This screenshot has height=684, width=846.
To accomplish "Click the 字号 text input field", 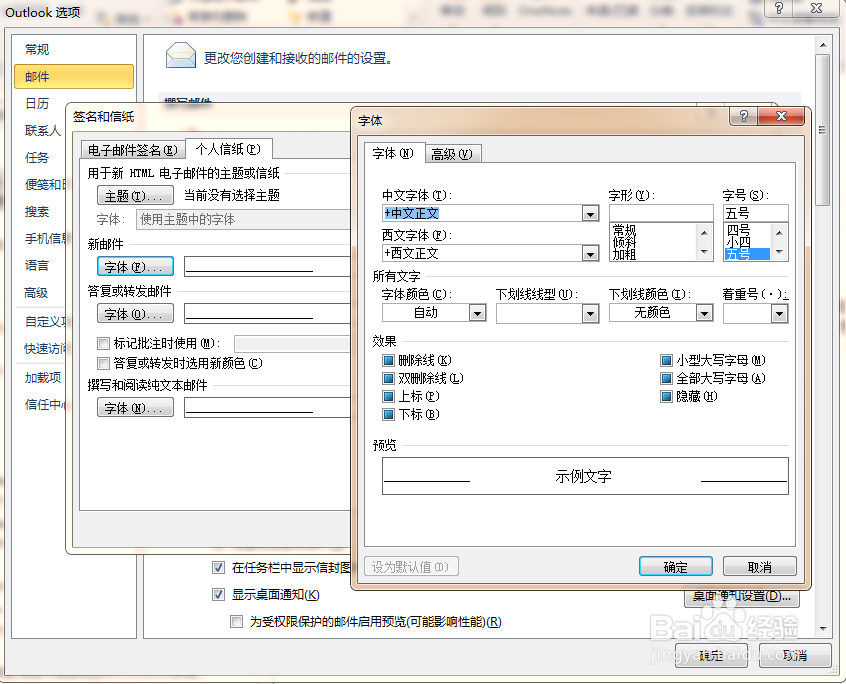I will pos(755,213).
